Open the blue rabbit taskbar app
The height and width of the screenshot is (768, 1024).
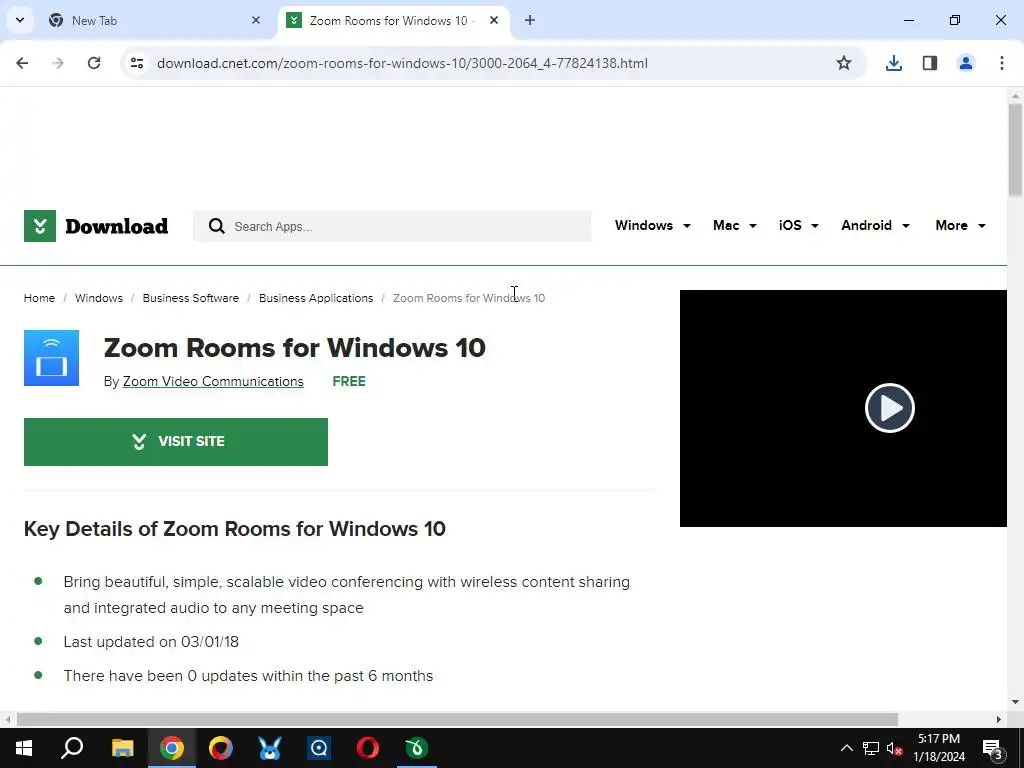(270, 748)
